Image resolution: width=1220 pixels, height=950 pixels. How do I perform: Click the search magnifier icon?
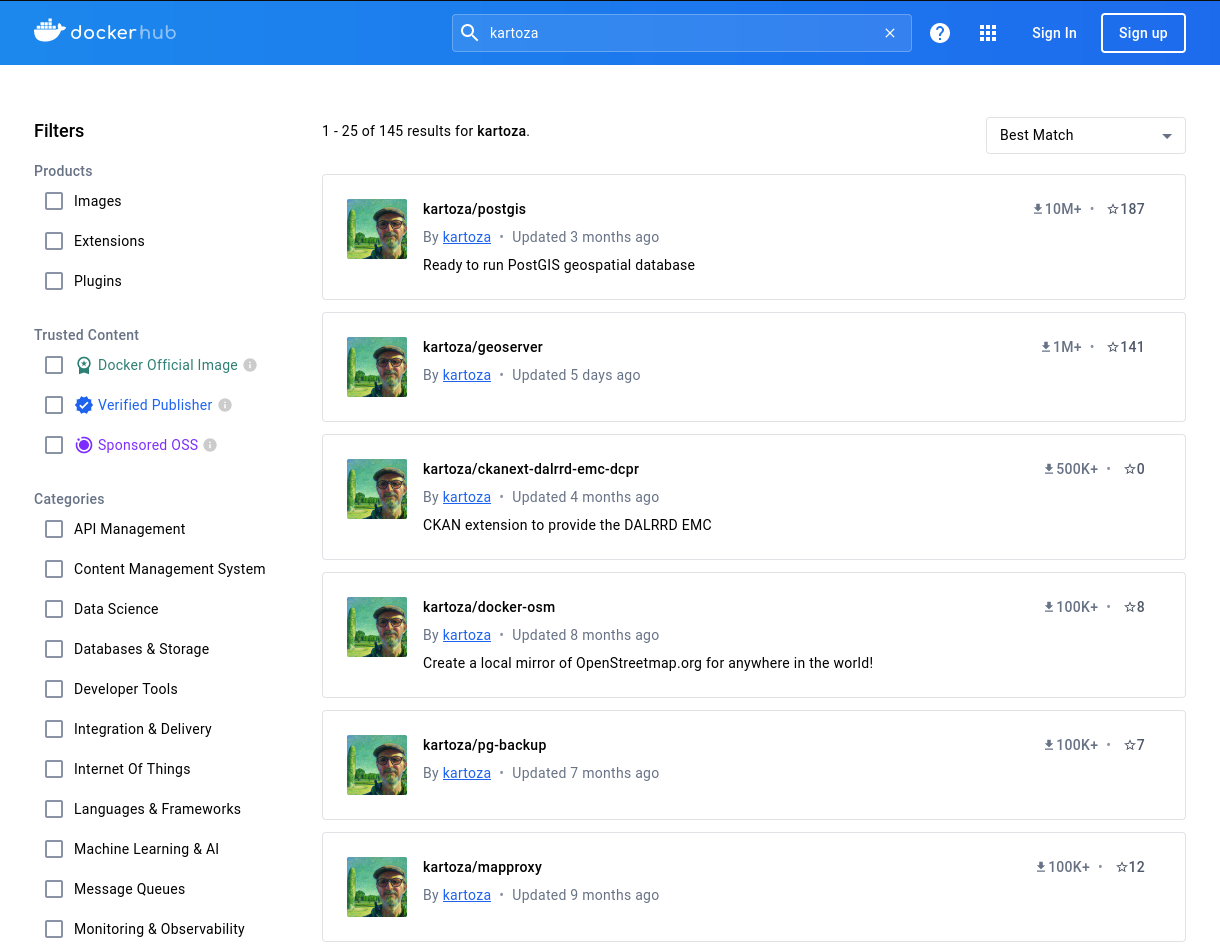click(x=470, y=33)
